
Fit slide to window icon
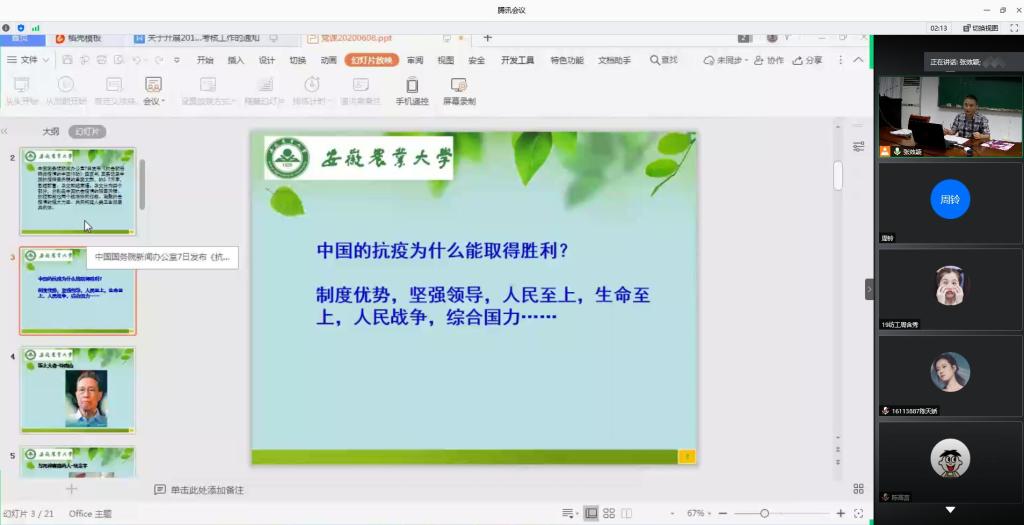click(859, 513)
